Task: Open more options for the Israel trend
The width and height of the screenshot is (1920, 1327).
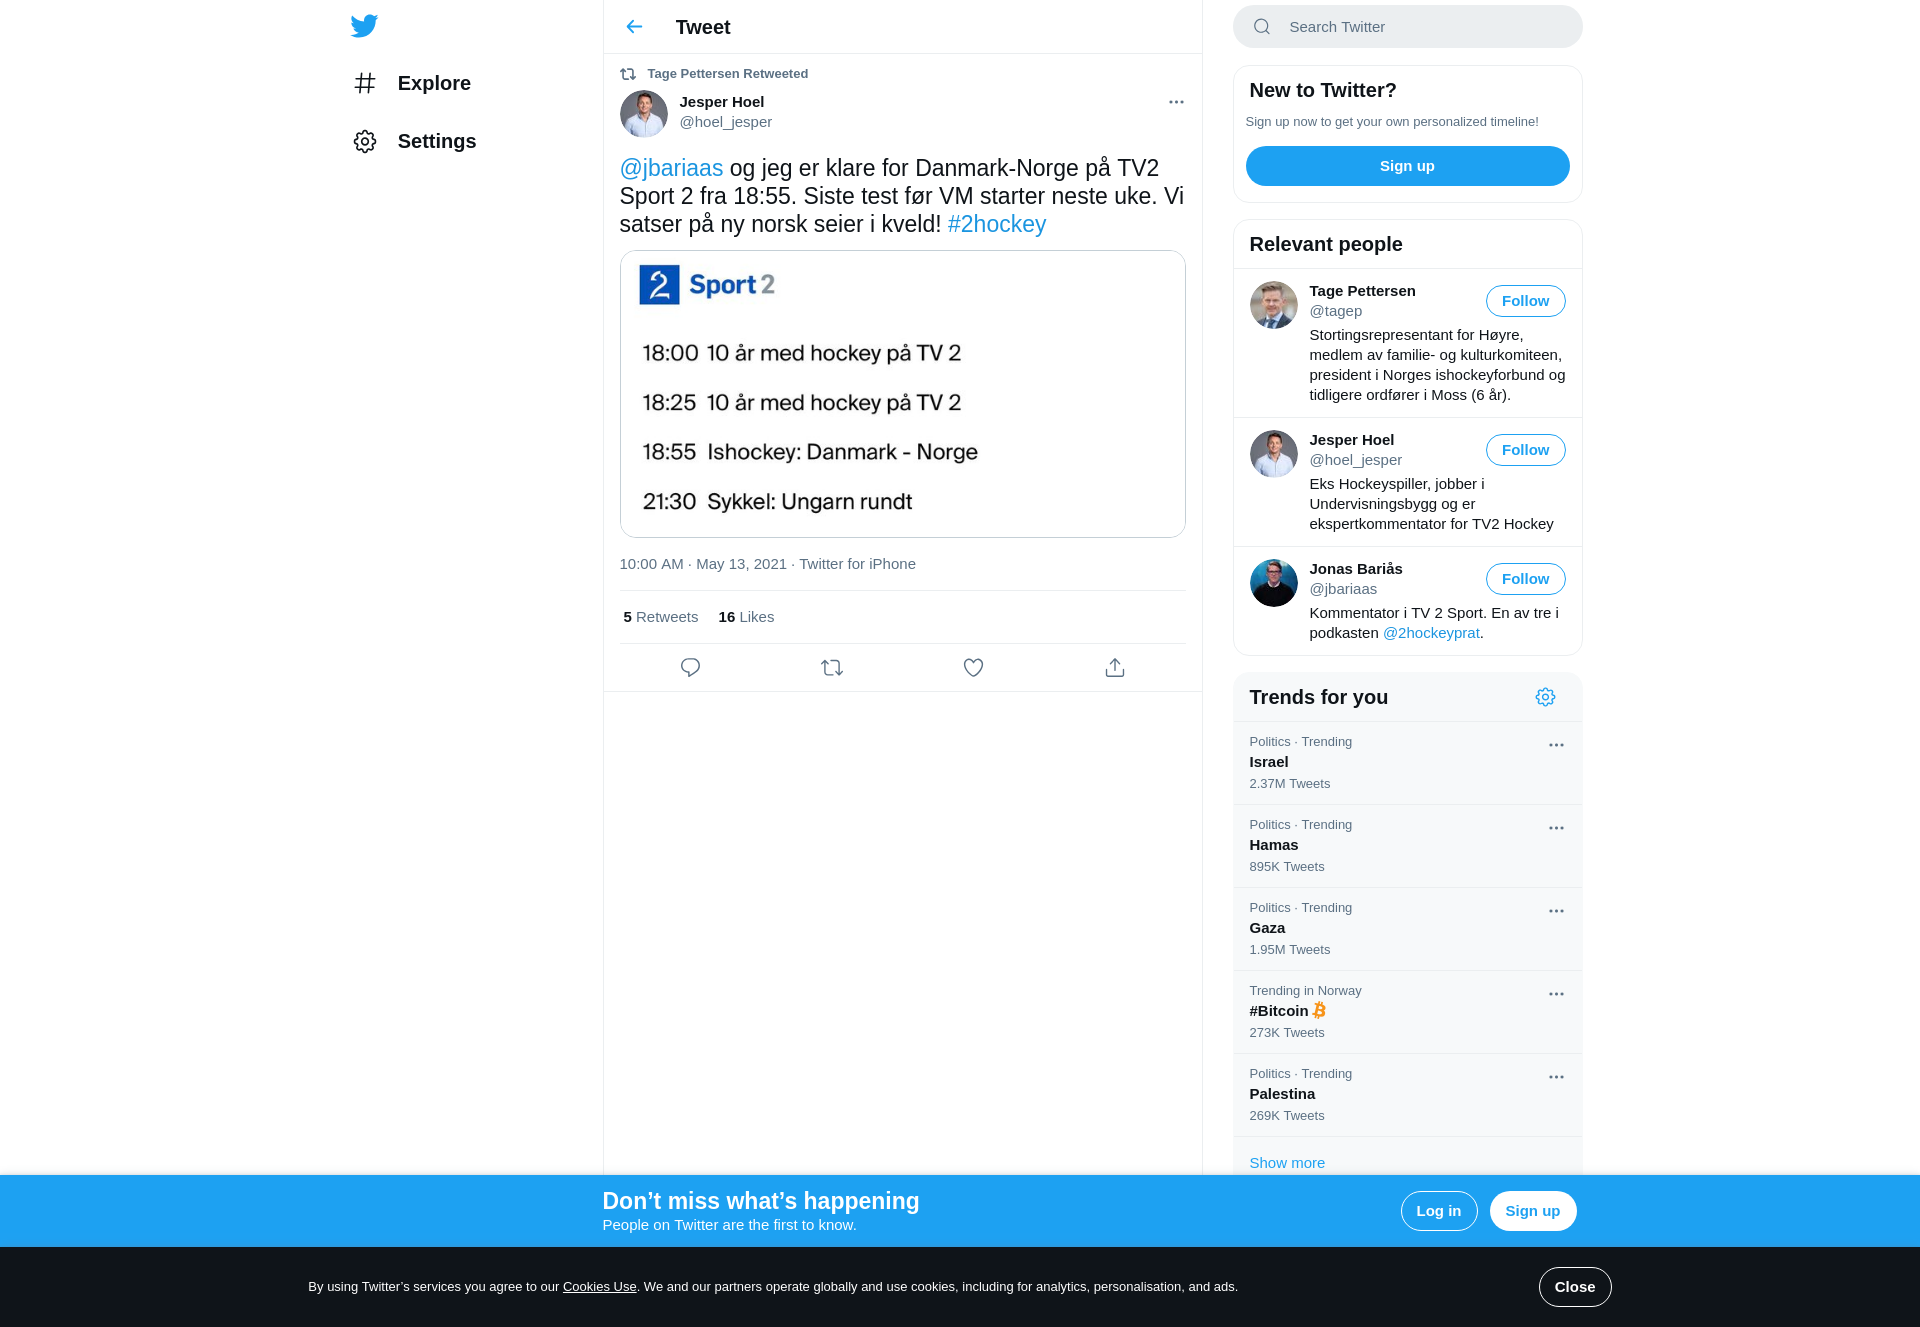Action: [x=1556, y=745]
